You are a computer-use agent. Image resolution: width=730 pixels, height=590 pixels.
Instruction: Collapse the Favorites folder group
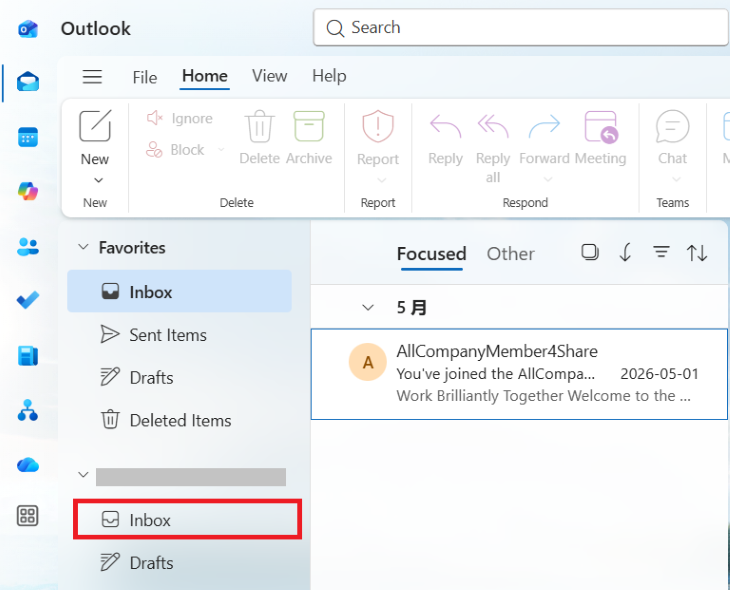(x=83, y=247)
